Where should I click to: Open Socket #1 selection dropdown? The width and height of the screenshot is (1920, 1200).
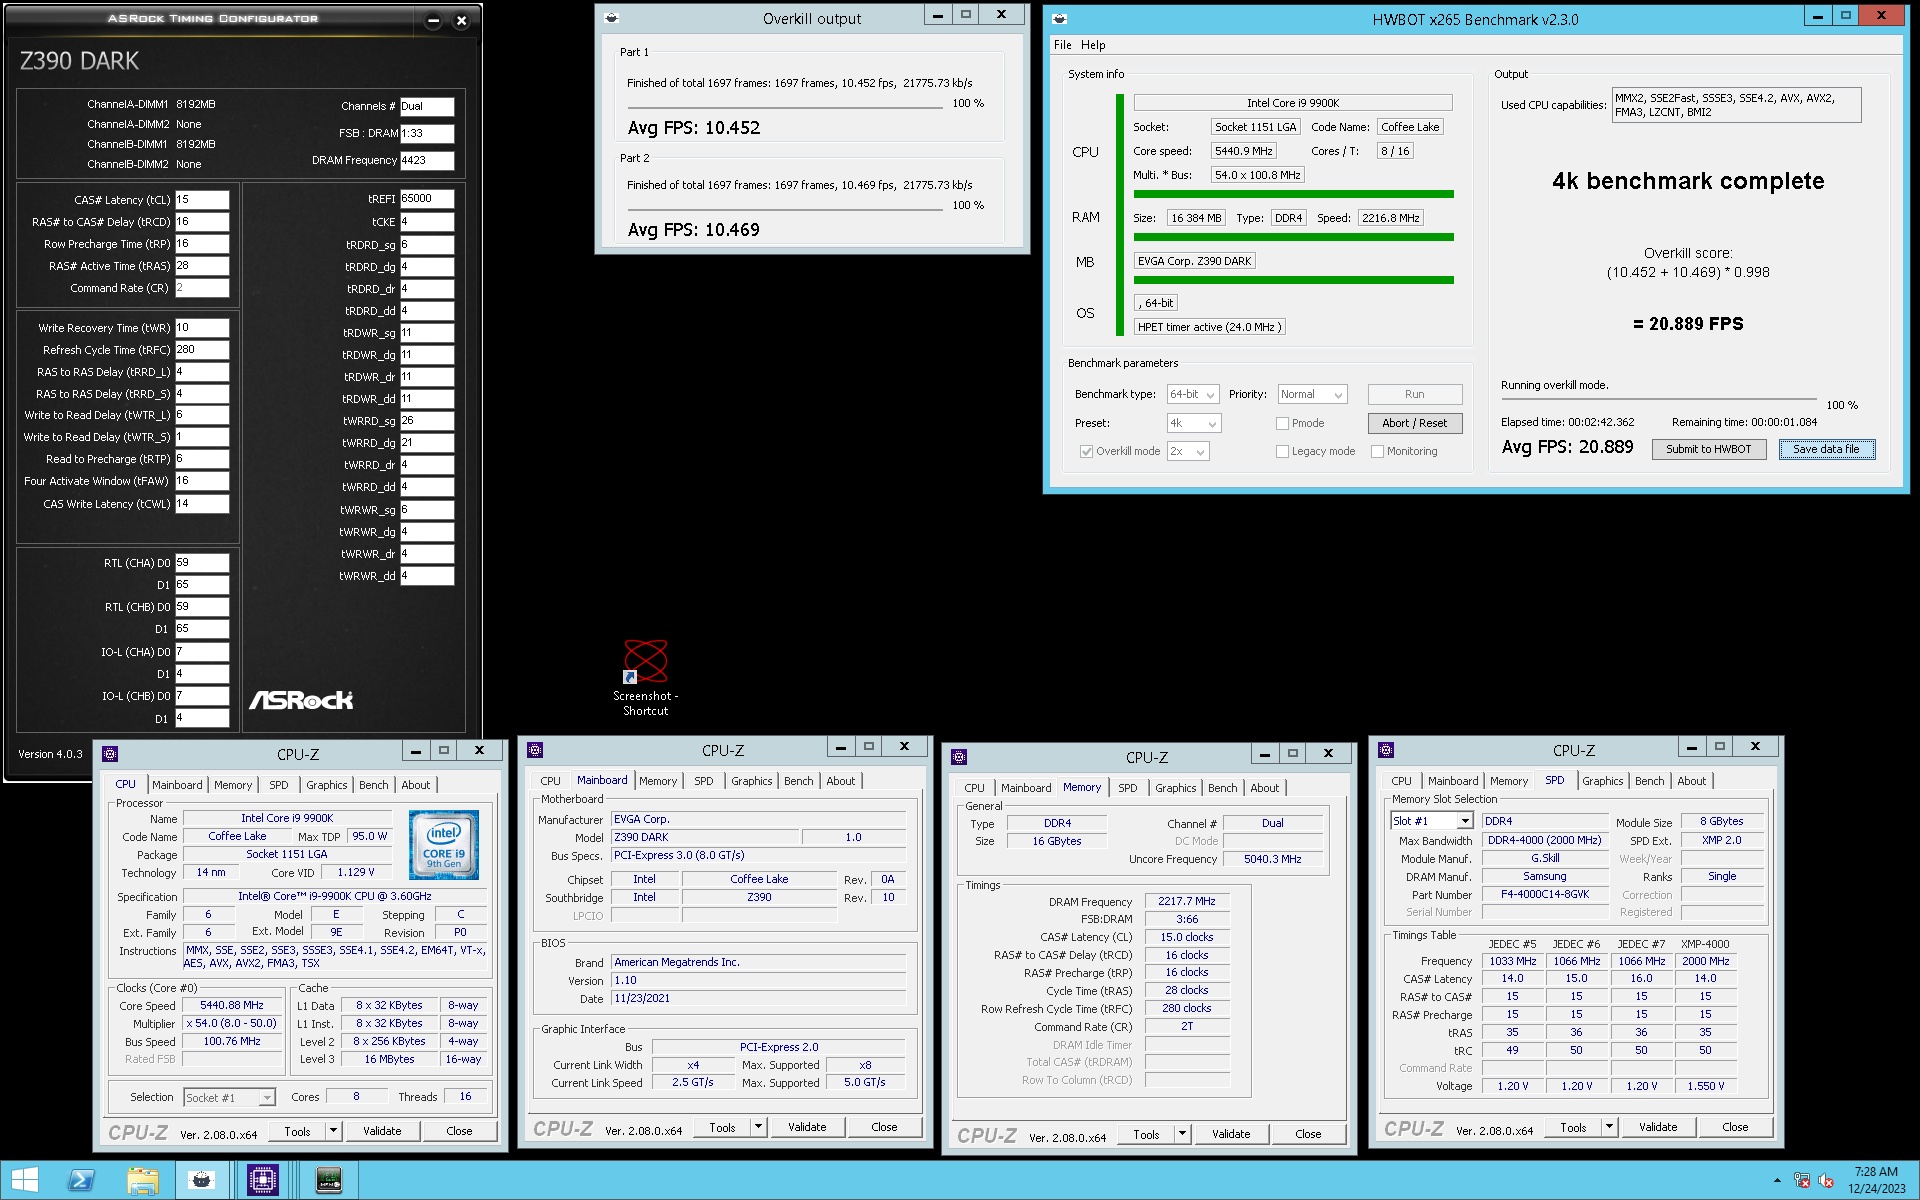[x=229, y=1097]
